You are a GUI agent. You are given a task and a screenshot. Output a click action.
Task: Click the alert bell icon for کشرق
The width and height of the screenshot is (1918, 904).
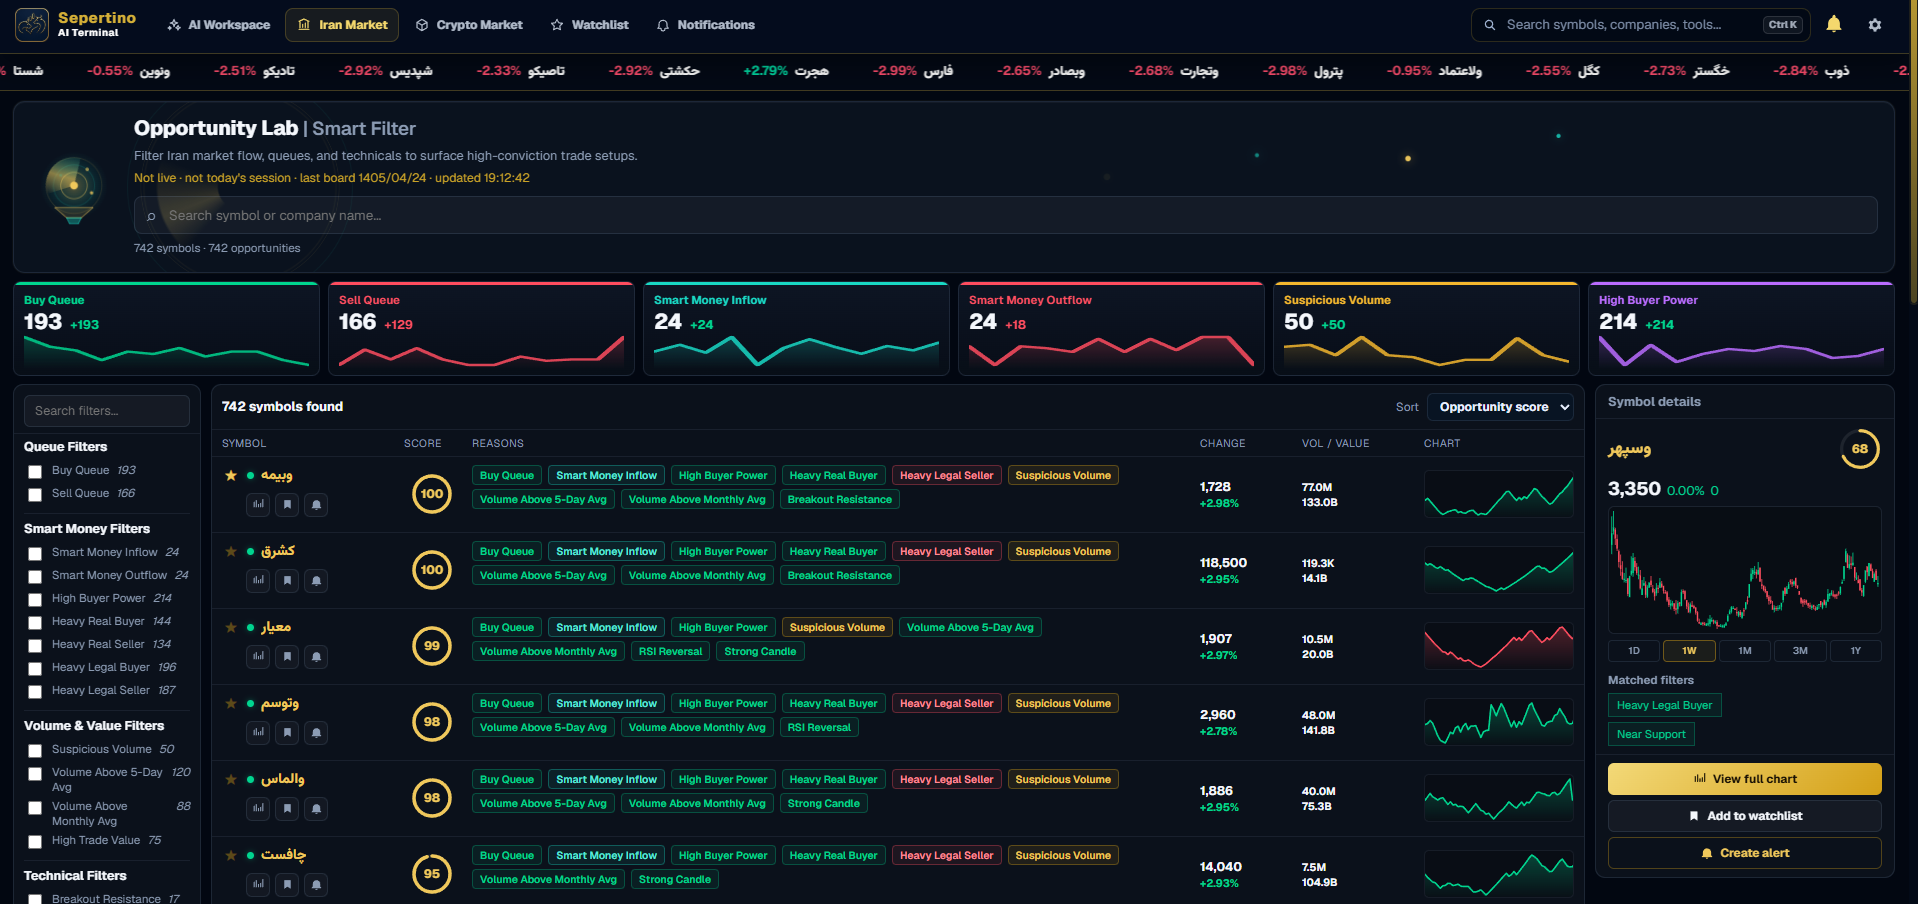[316, 580]
